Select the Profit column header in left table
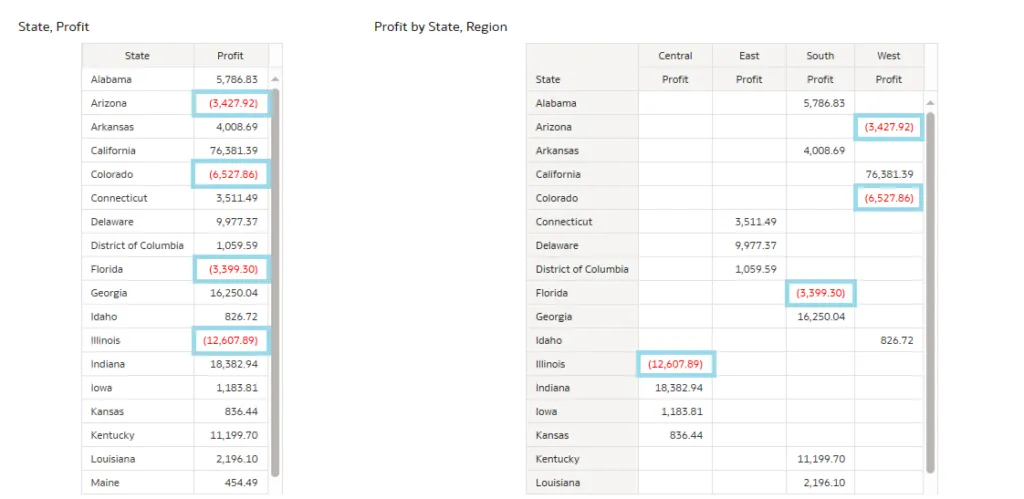The image size is (1024, 499). 230,56
